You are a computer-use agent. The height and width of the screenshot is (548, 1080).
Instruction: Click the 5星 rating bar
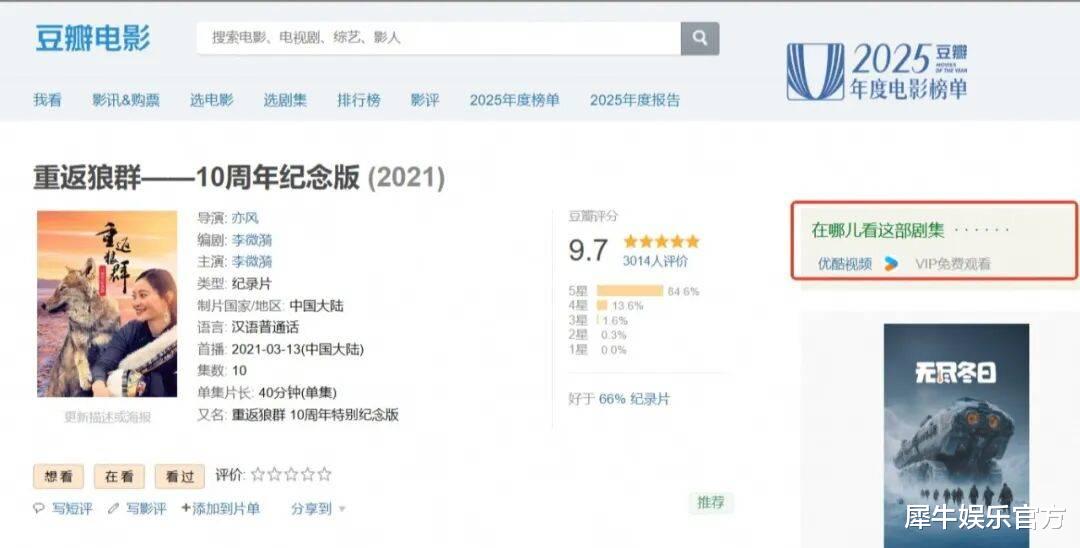point(630,291)
